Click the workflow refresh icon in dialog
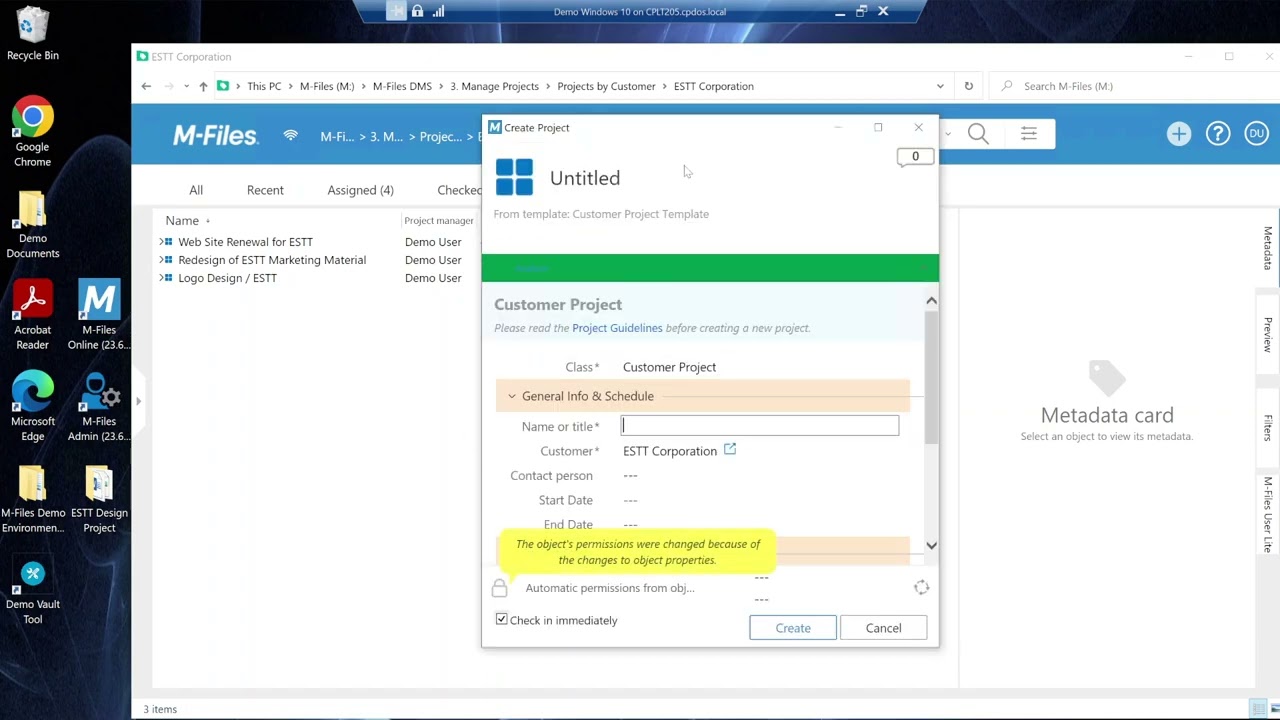This screenshot has width=1280, height=720. click(921, 588)
